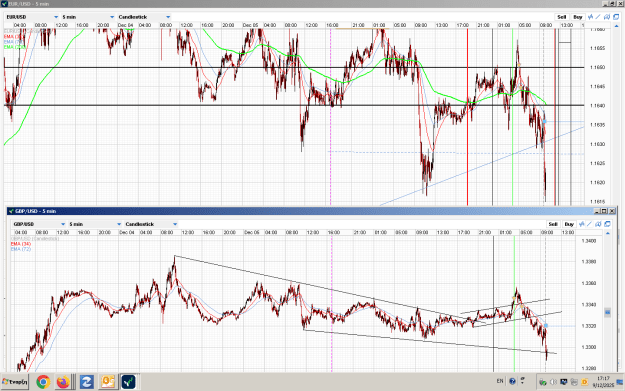Open the Start button in taskbar
Viewport: 625px width, 391px height.
(15, 382)
